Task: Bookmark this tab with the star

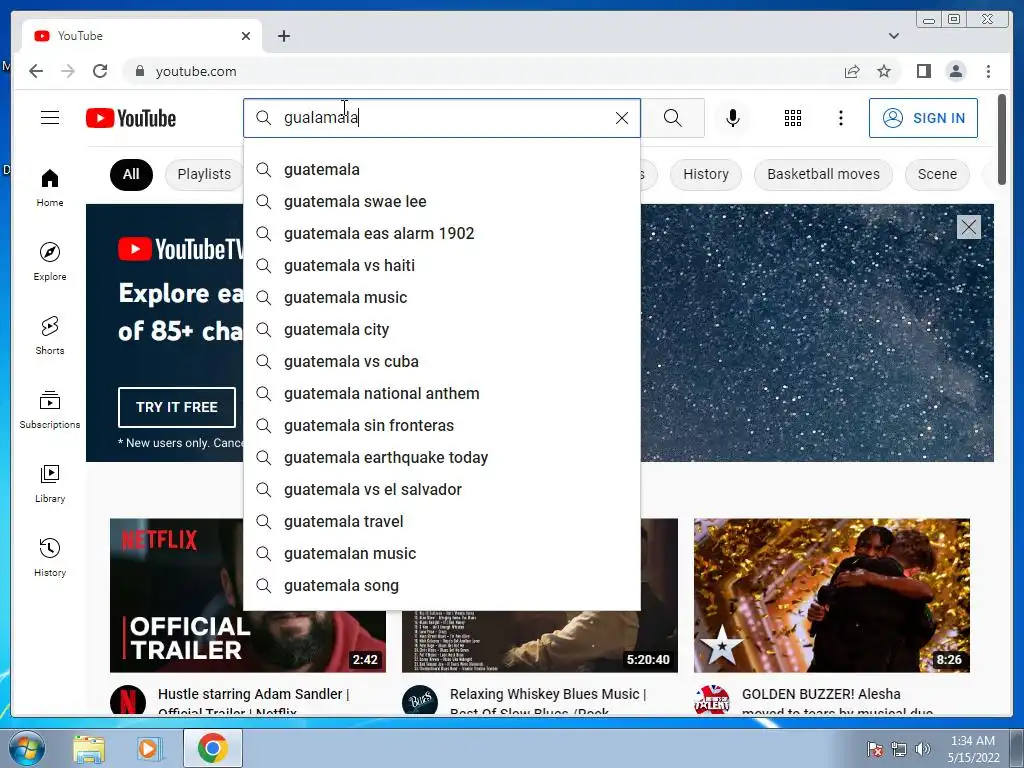Action: point(884,71)
